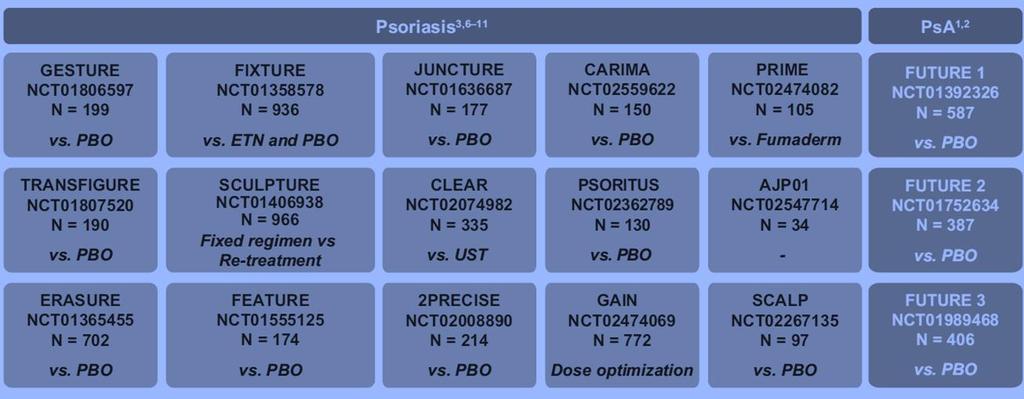Select the SCULPTURE fixed regimen card

click(x=270, y=220)
